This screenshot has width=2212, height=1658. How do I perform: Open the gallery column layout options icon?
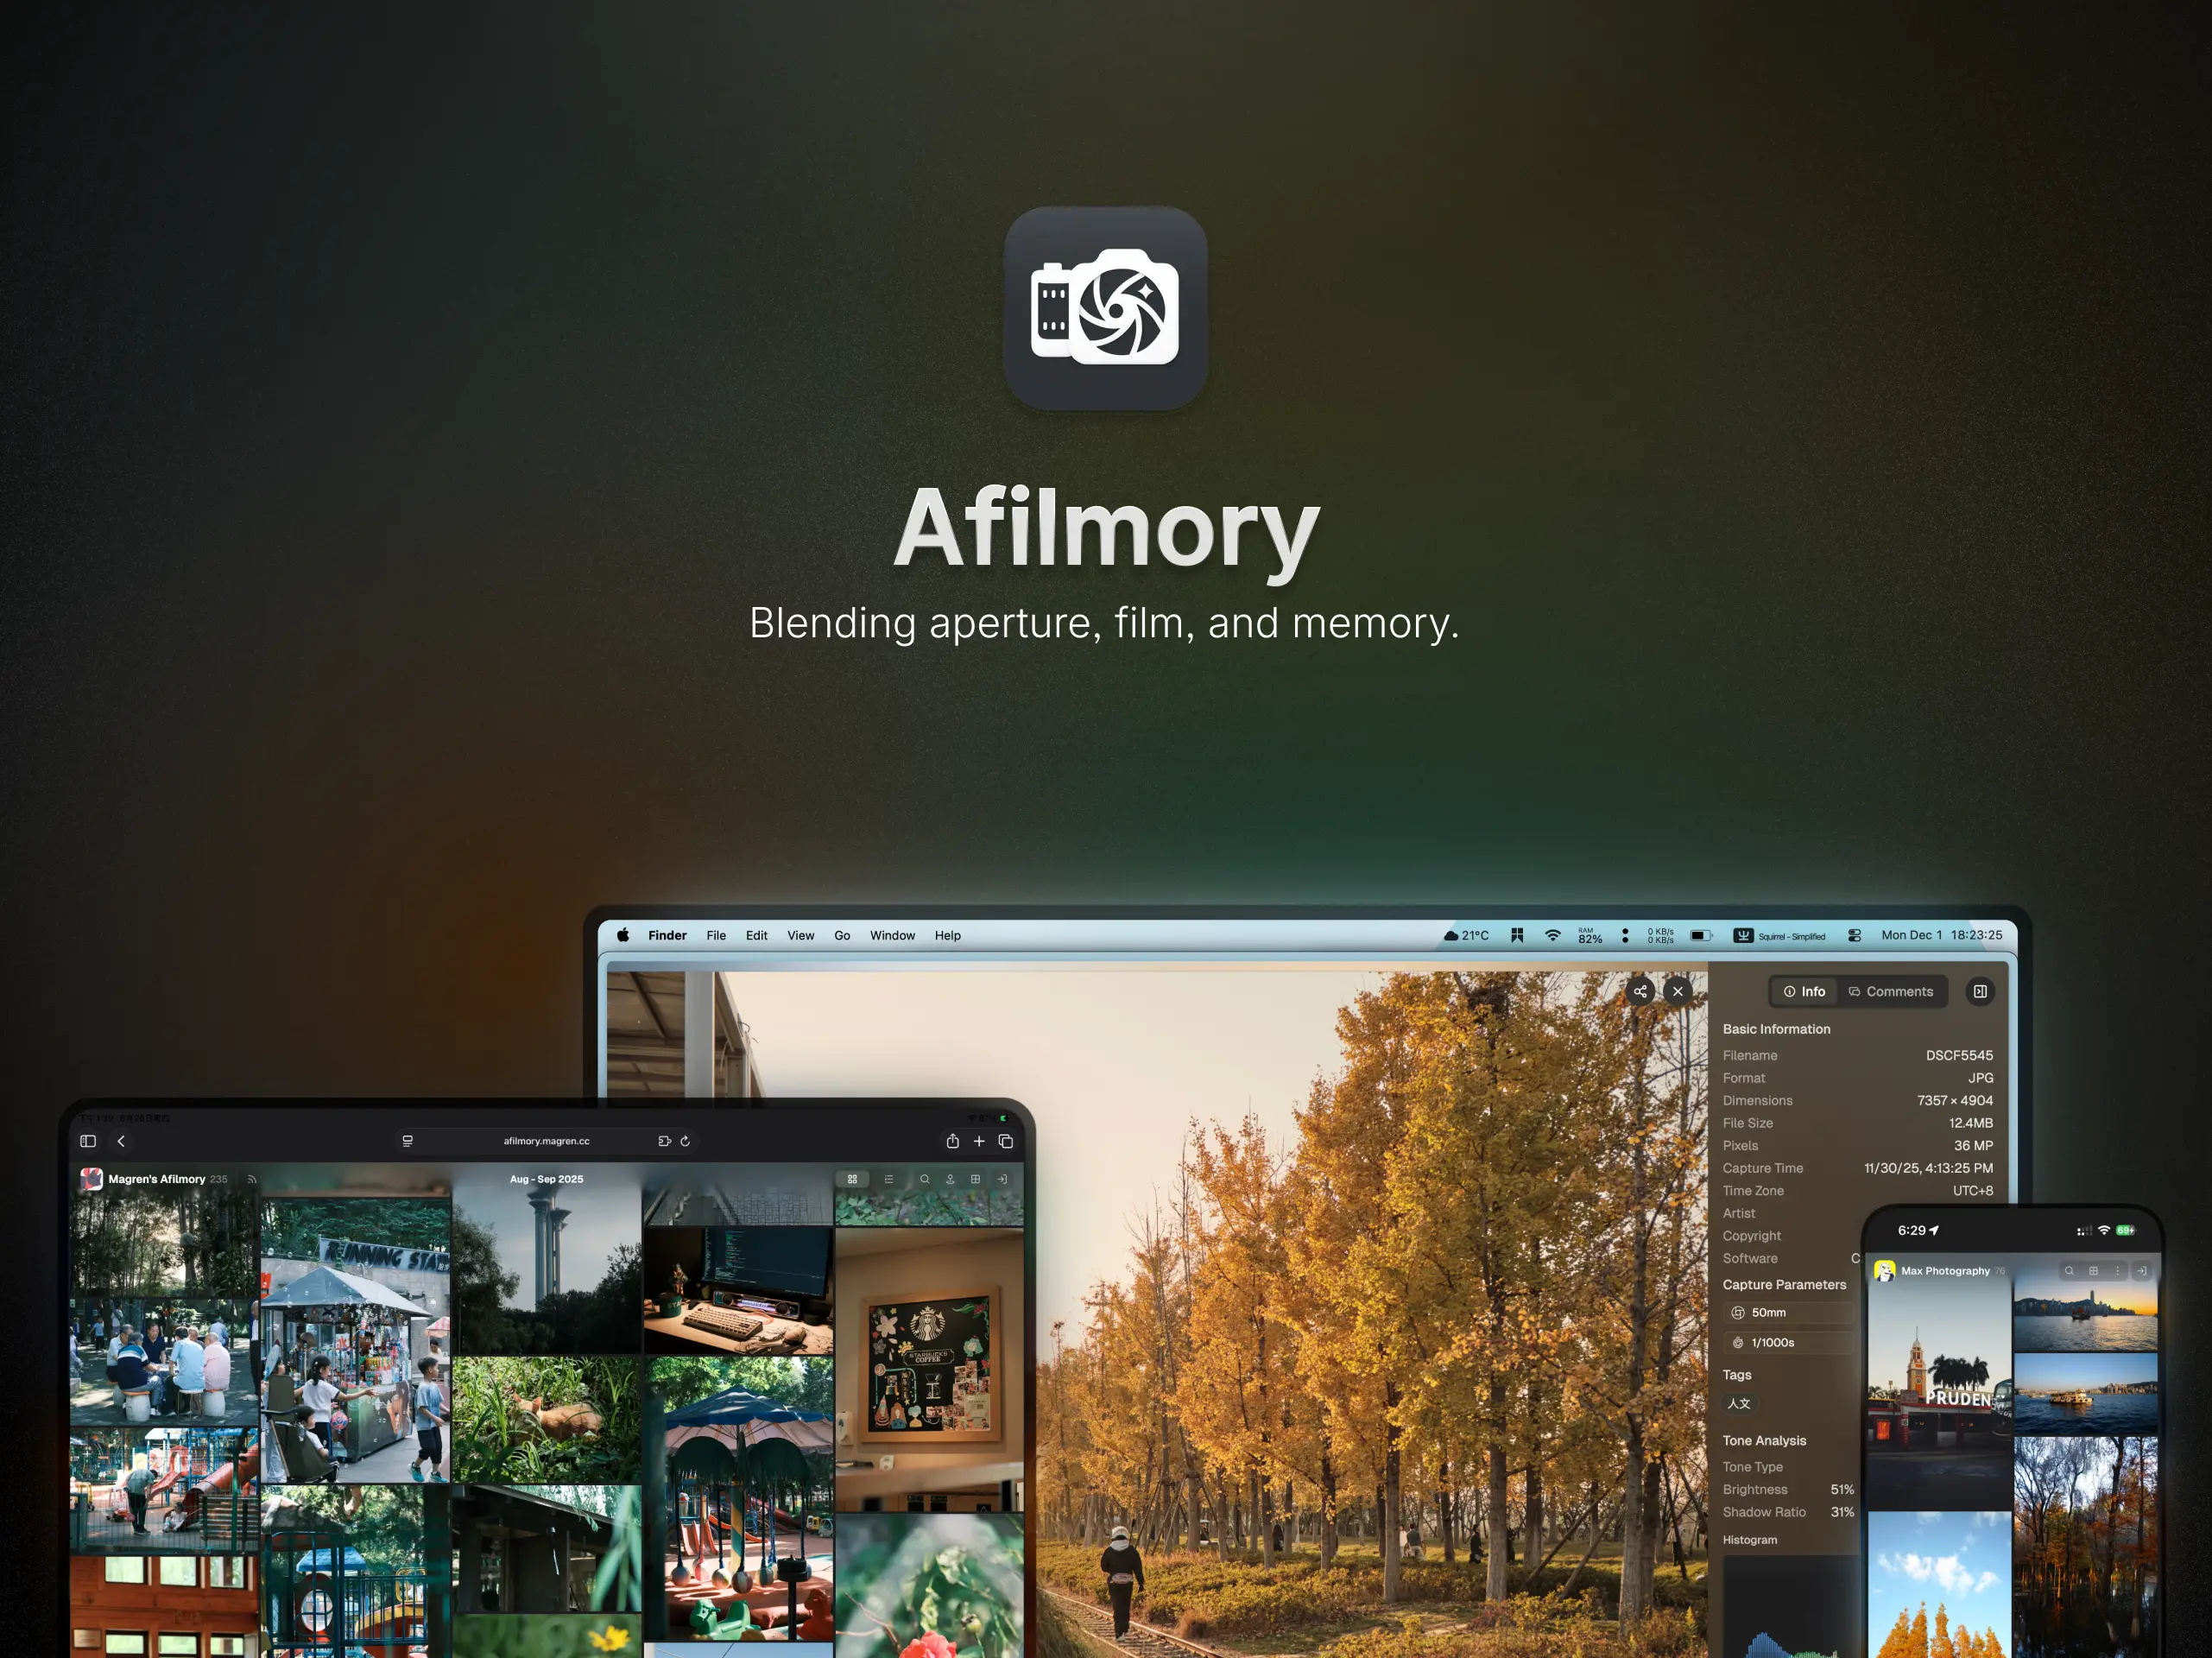(x=975, y=1179)
